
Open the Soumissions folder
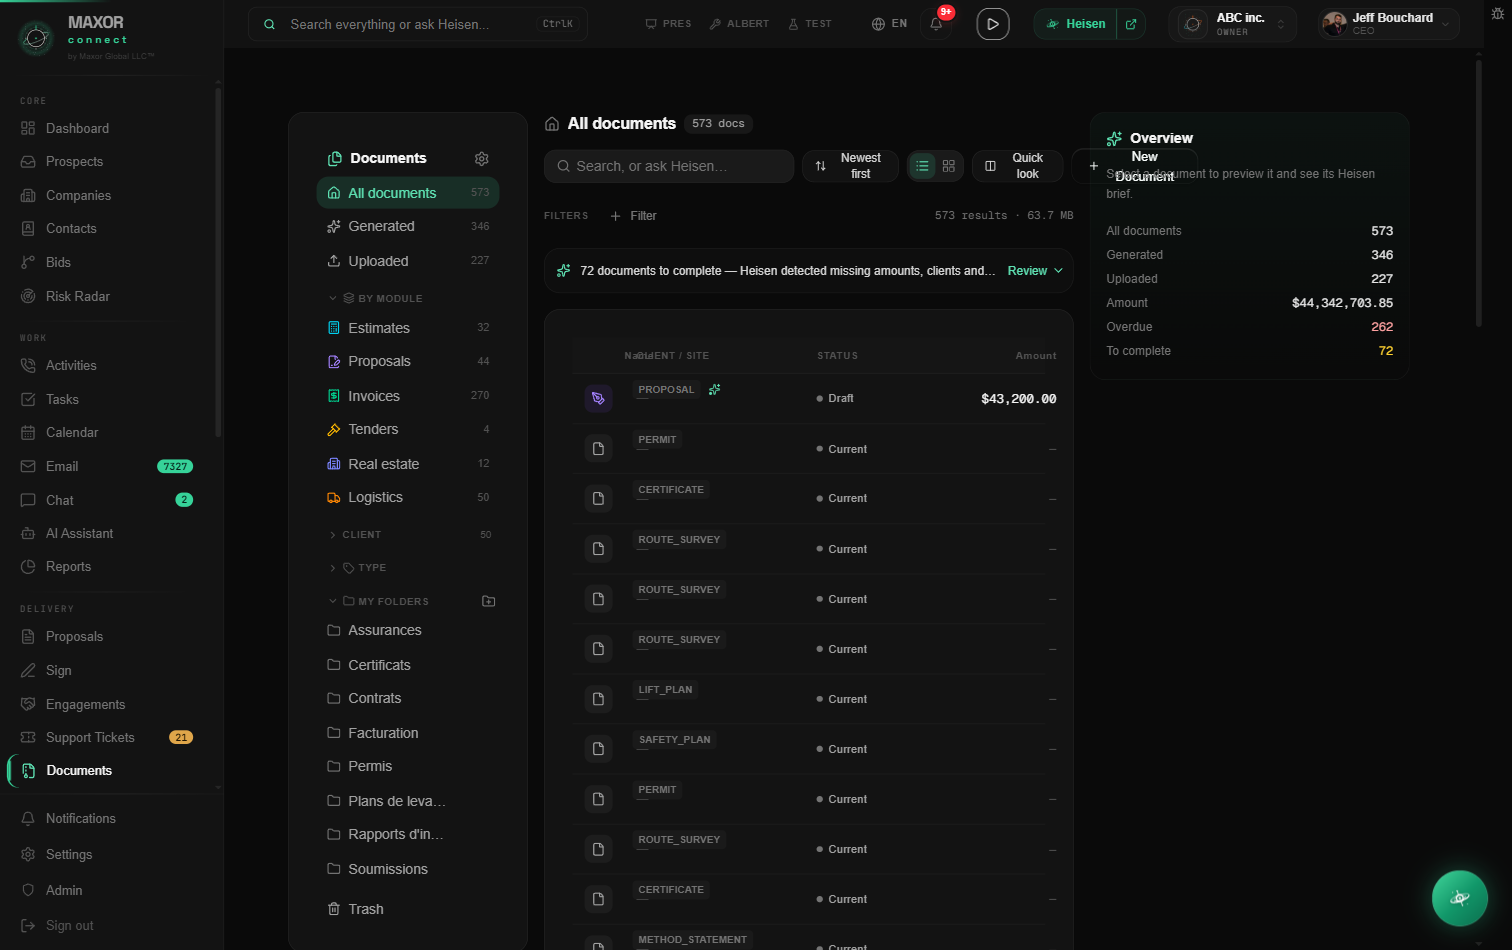(408, 869)
